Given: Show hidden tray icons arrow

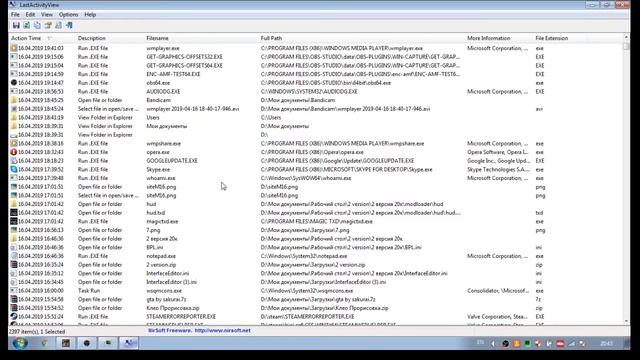Looking at the screenshot, I should pyautogui.click(x=493, y=344).
